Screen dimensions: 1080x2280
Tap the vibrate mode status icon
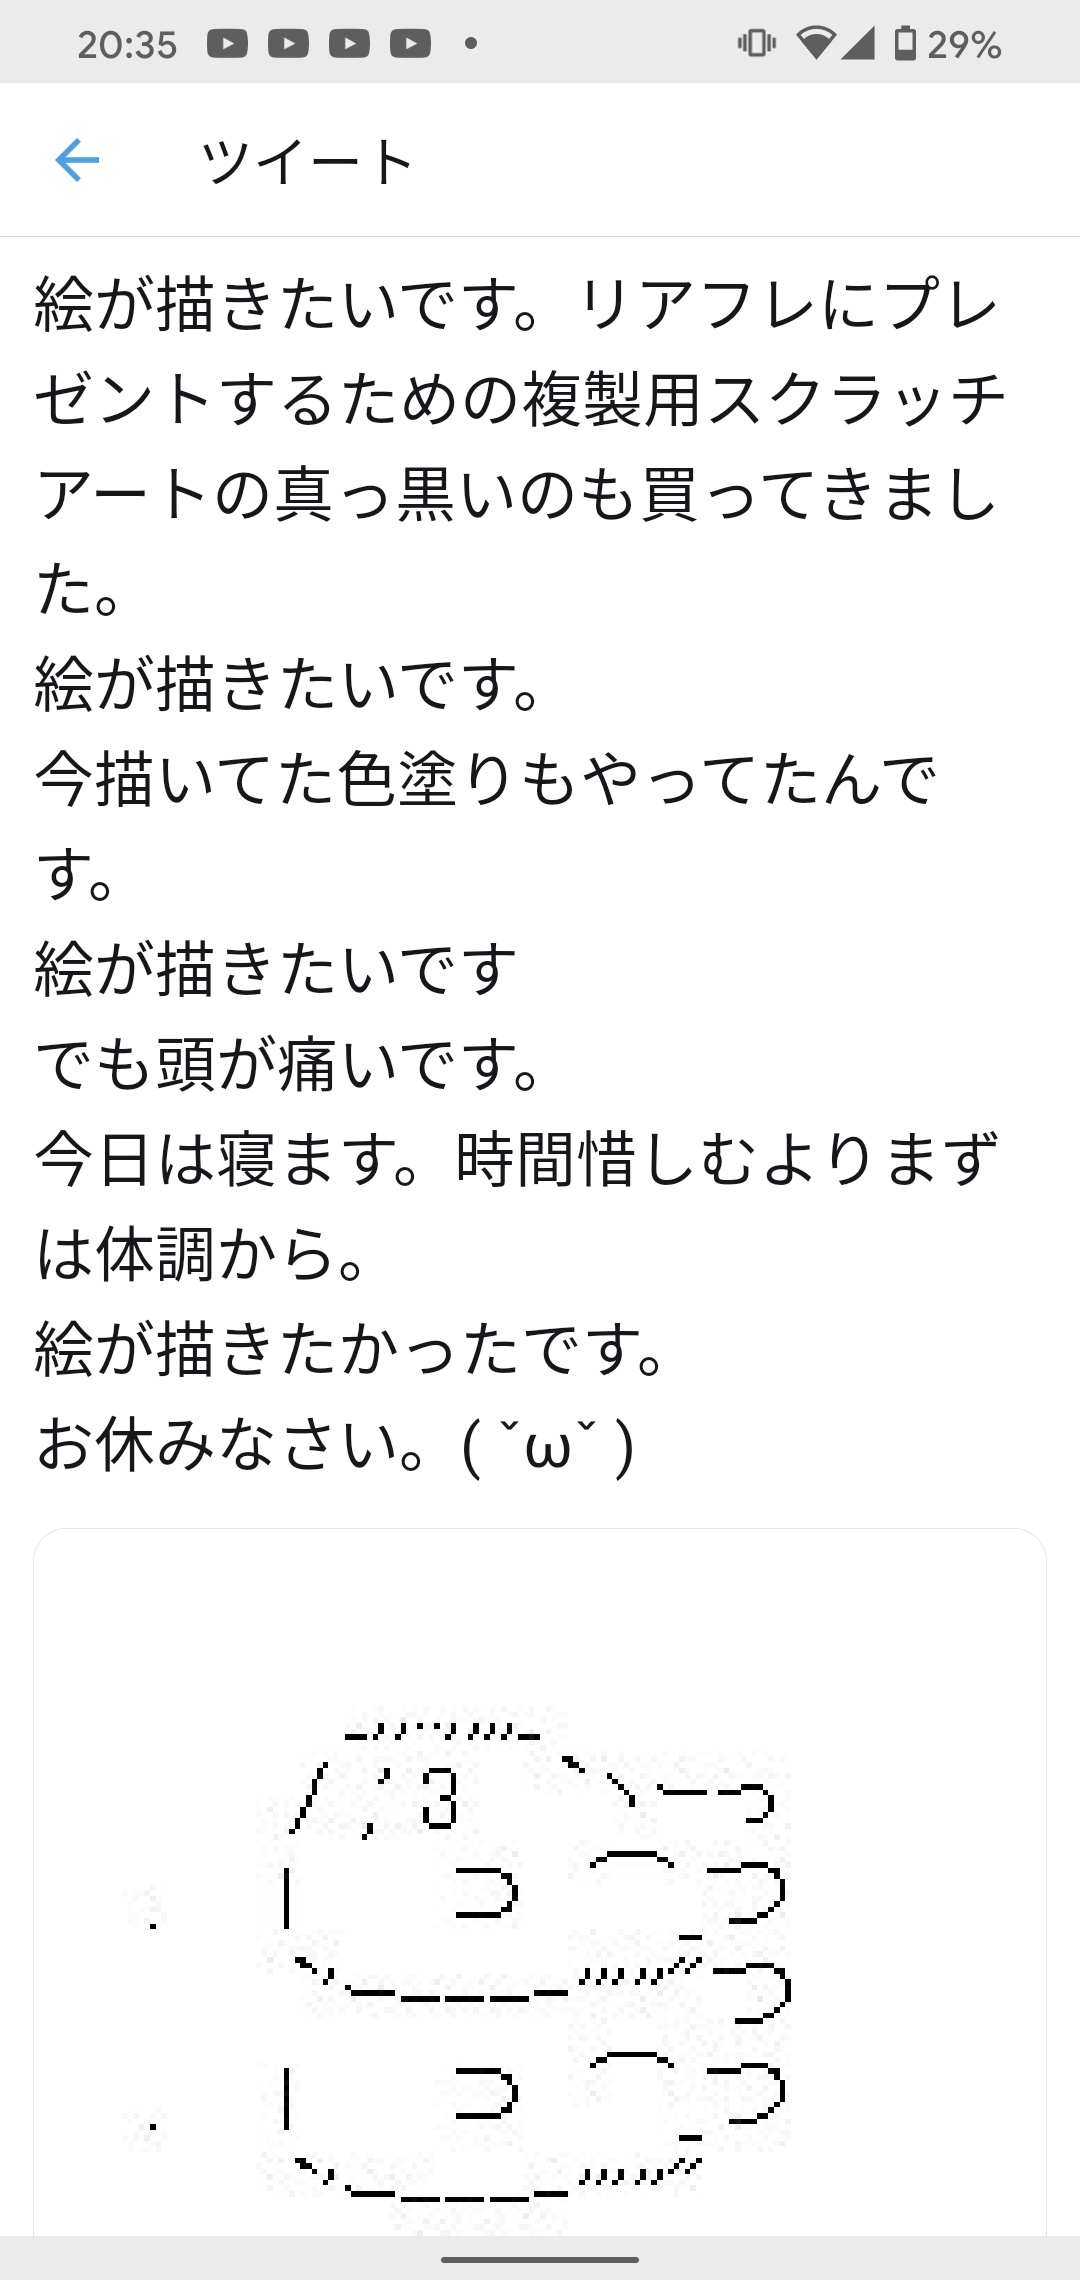click(756, 43)
